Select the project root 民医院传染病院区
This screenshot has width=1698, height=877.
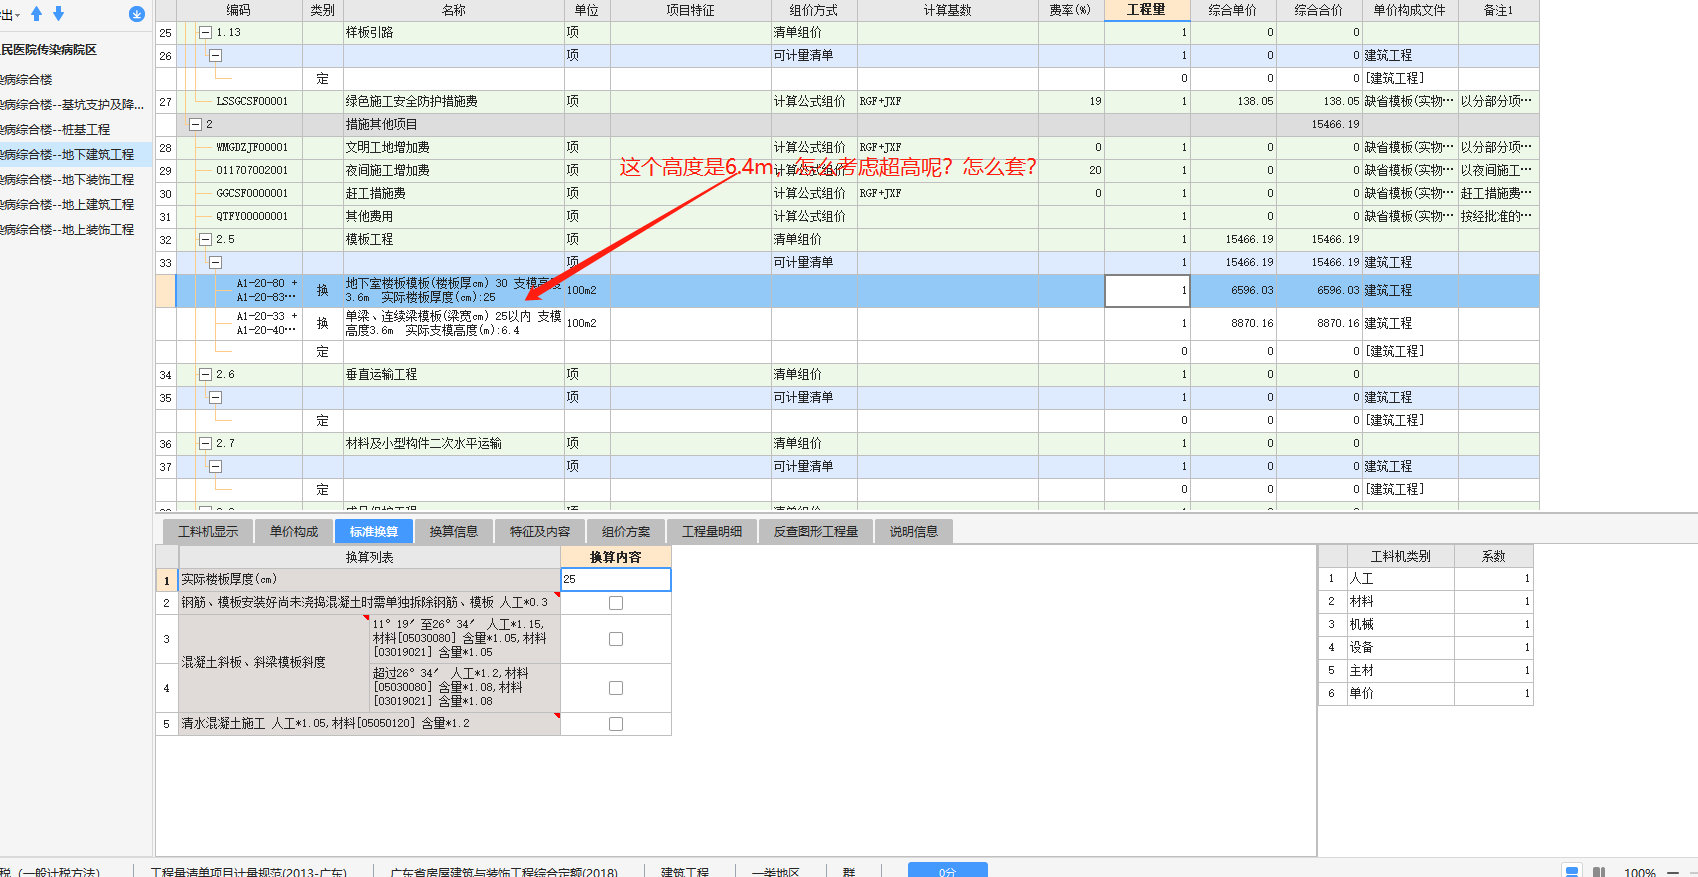click(x=49, y=50)
